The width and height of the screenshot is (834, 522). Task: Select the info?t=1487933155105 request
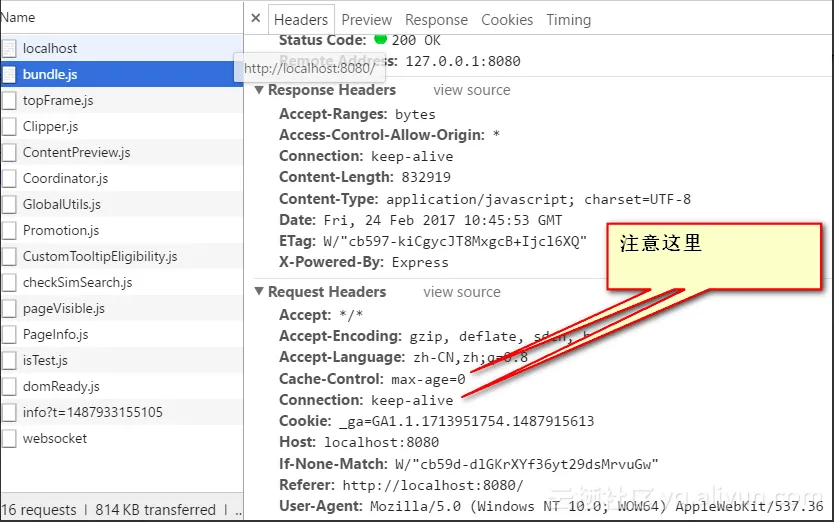(122, 412)
